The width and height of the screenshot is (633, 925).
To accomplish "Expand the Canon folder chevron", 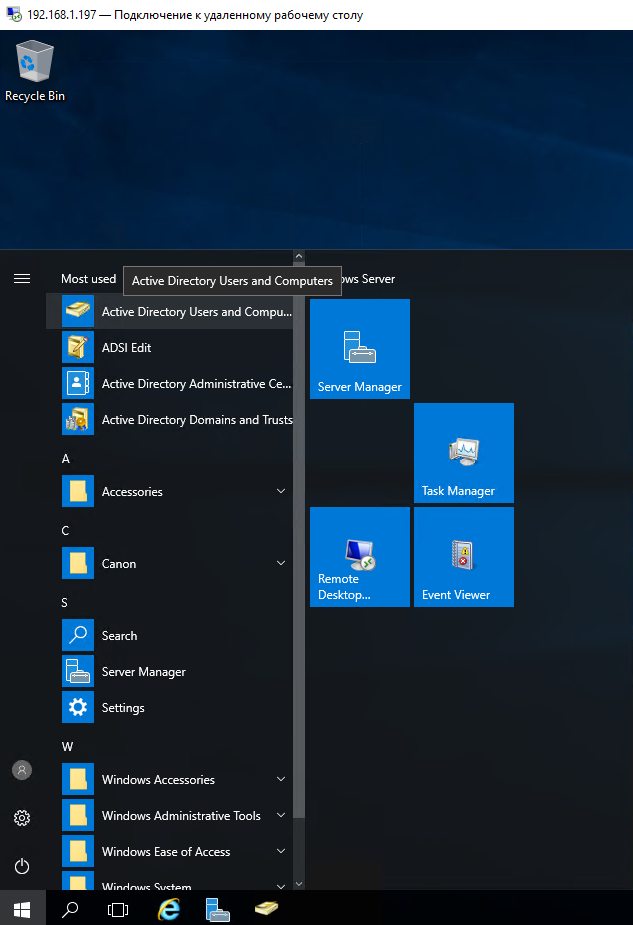I will coord(281,564).
